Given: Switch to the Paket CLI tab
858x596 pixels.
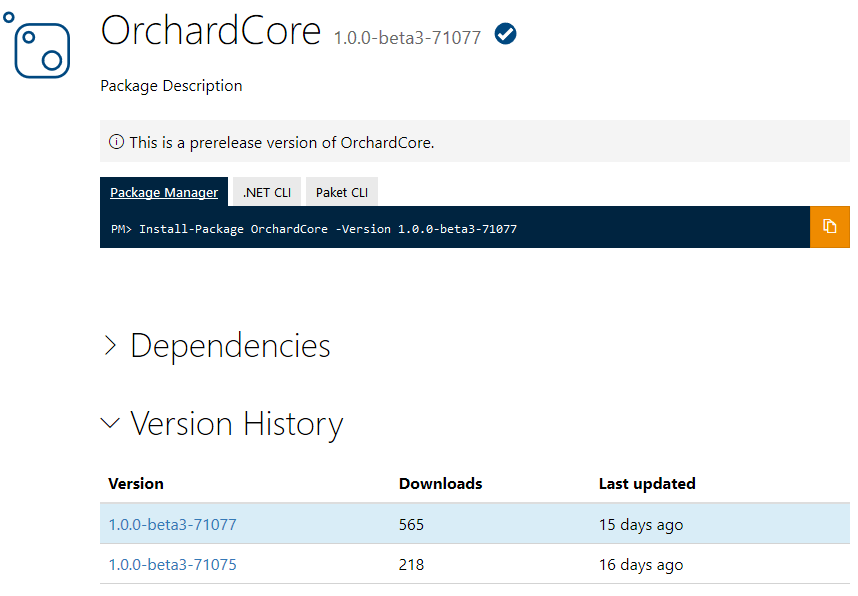Looking at the screenshot, I should 341,192.
